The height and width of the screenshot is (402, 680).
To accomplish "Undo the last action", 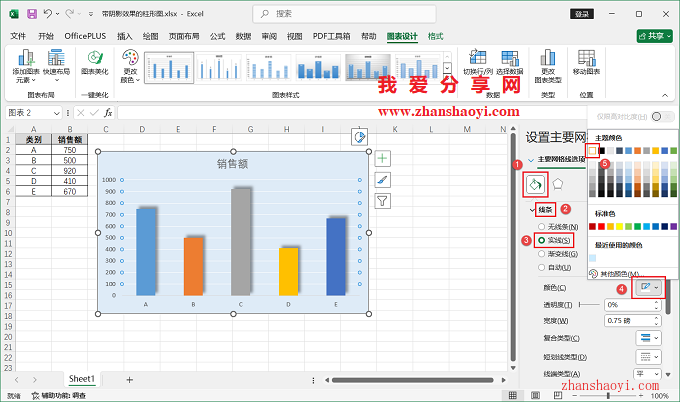I will [48, 14].
